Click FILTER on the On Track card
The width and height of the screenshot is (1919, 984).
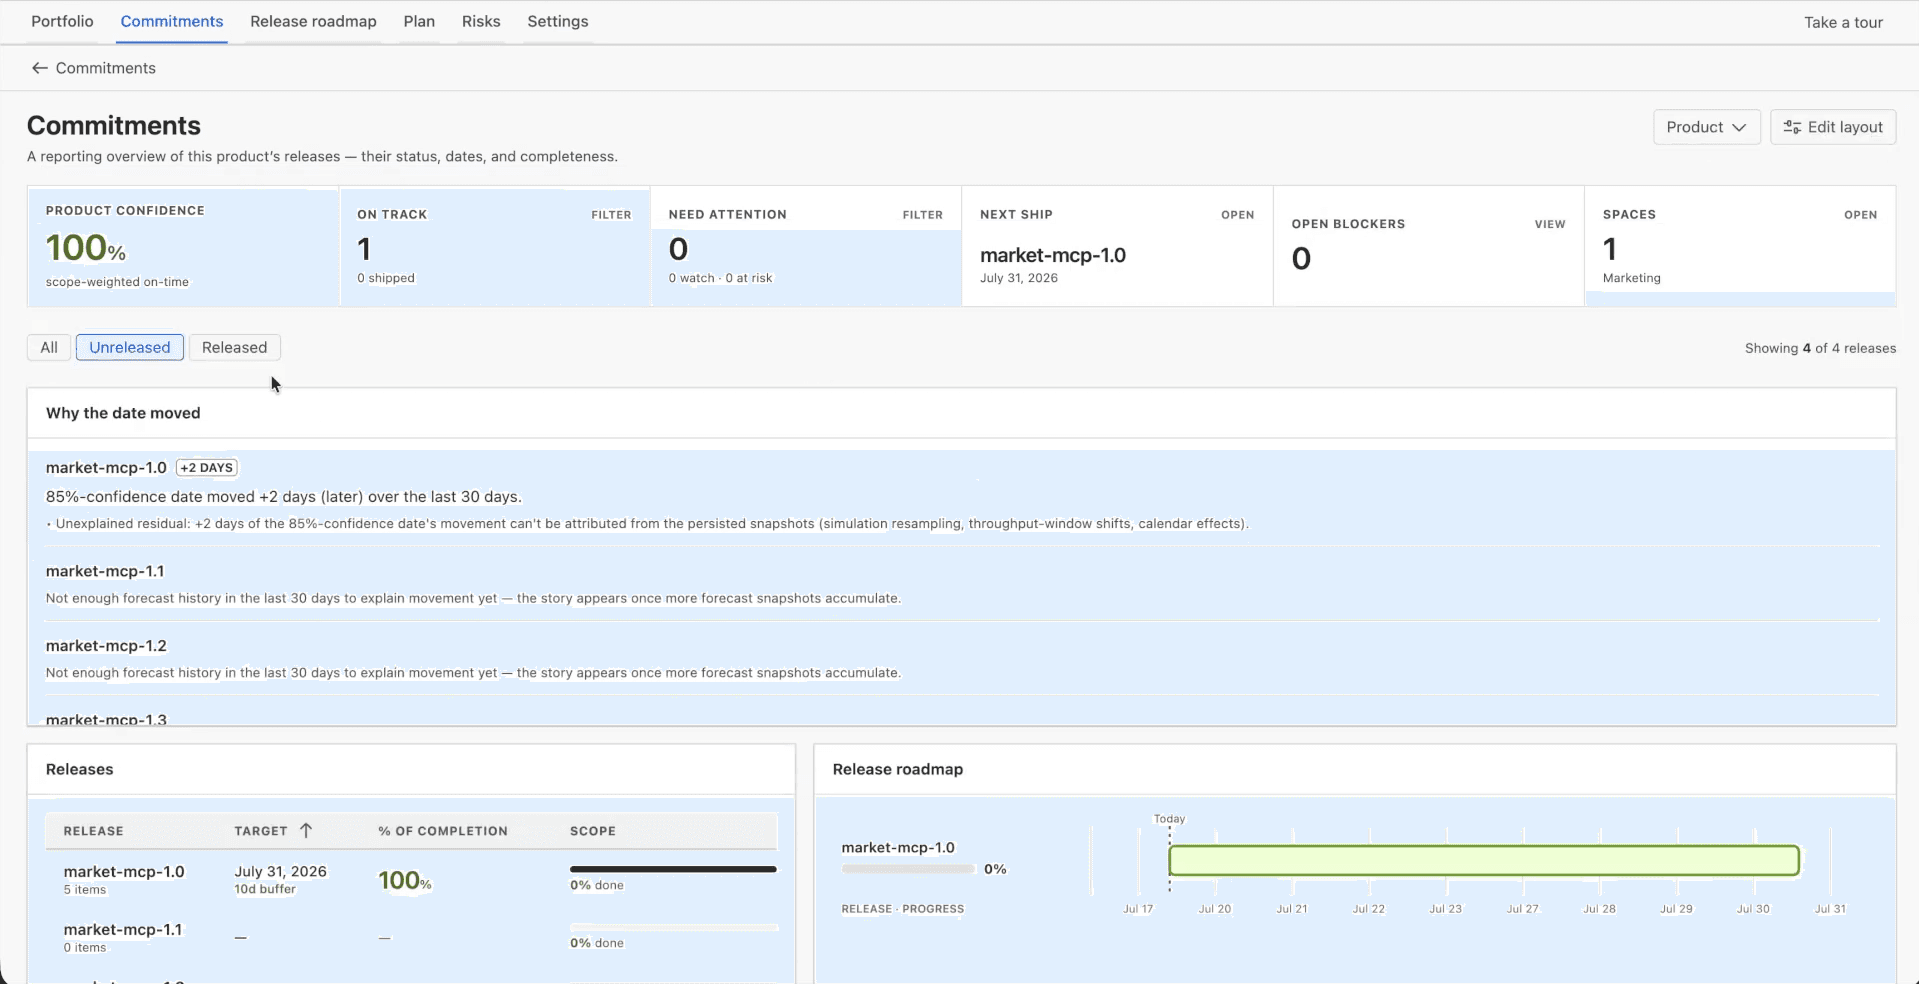click(x=611, y=215)
